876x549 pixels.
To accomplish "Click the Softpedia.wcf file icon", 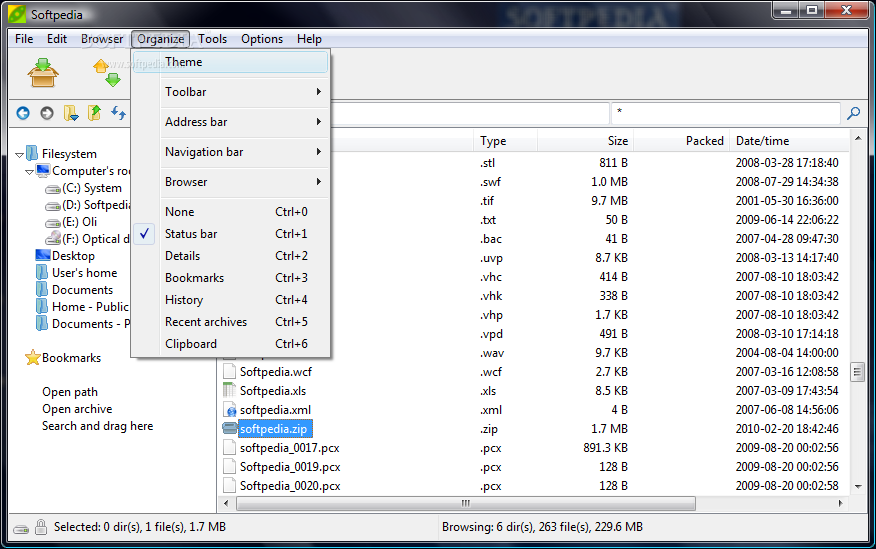I will tap(229, 371).
